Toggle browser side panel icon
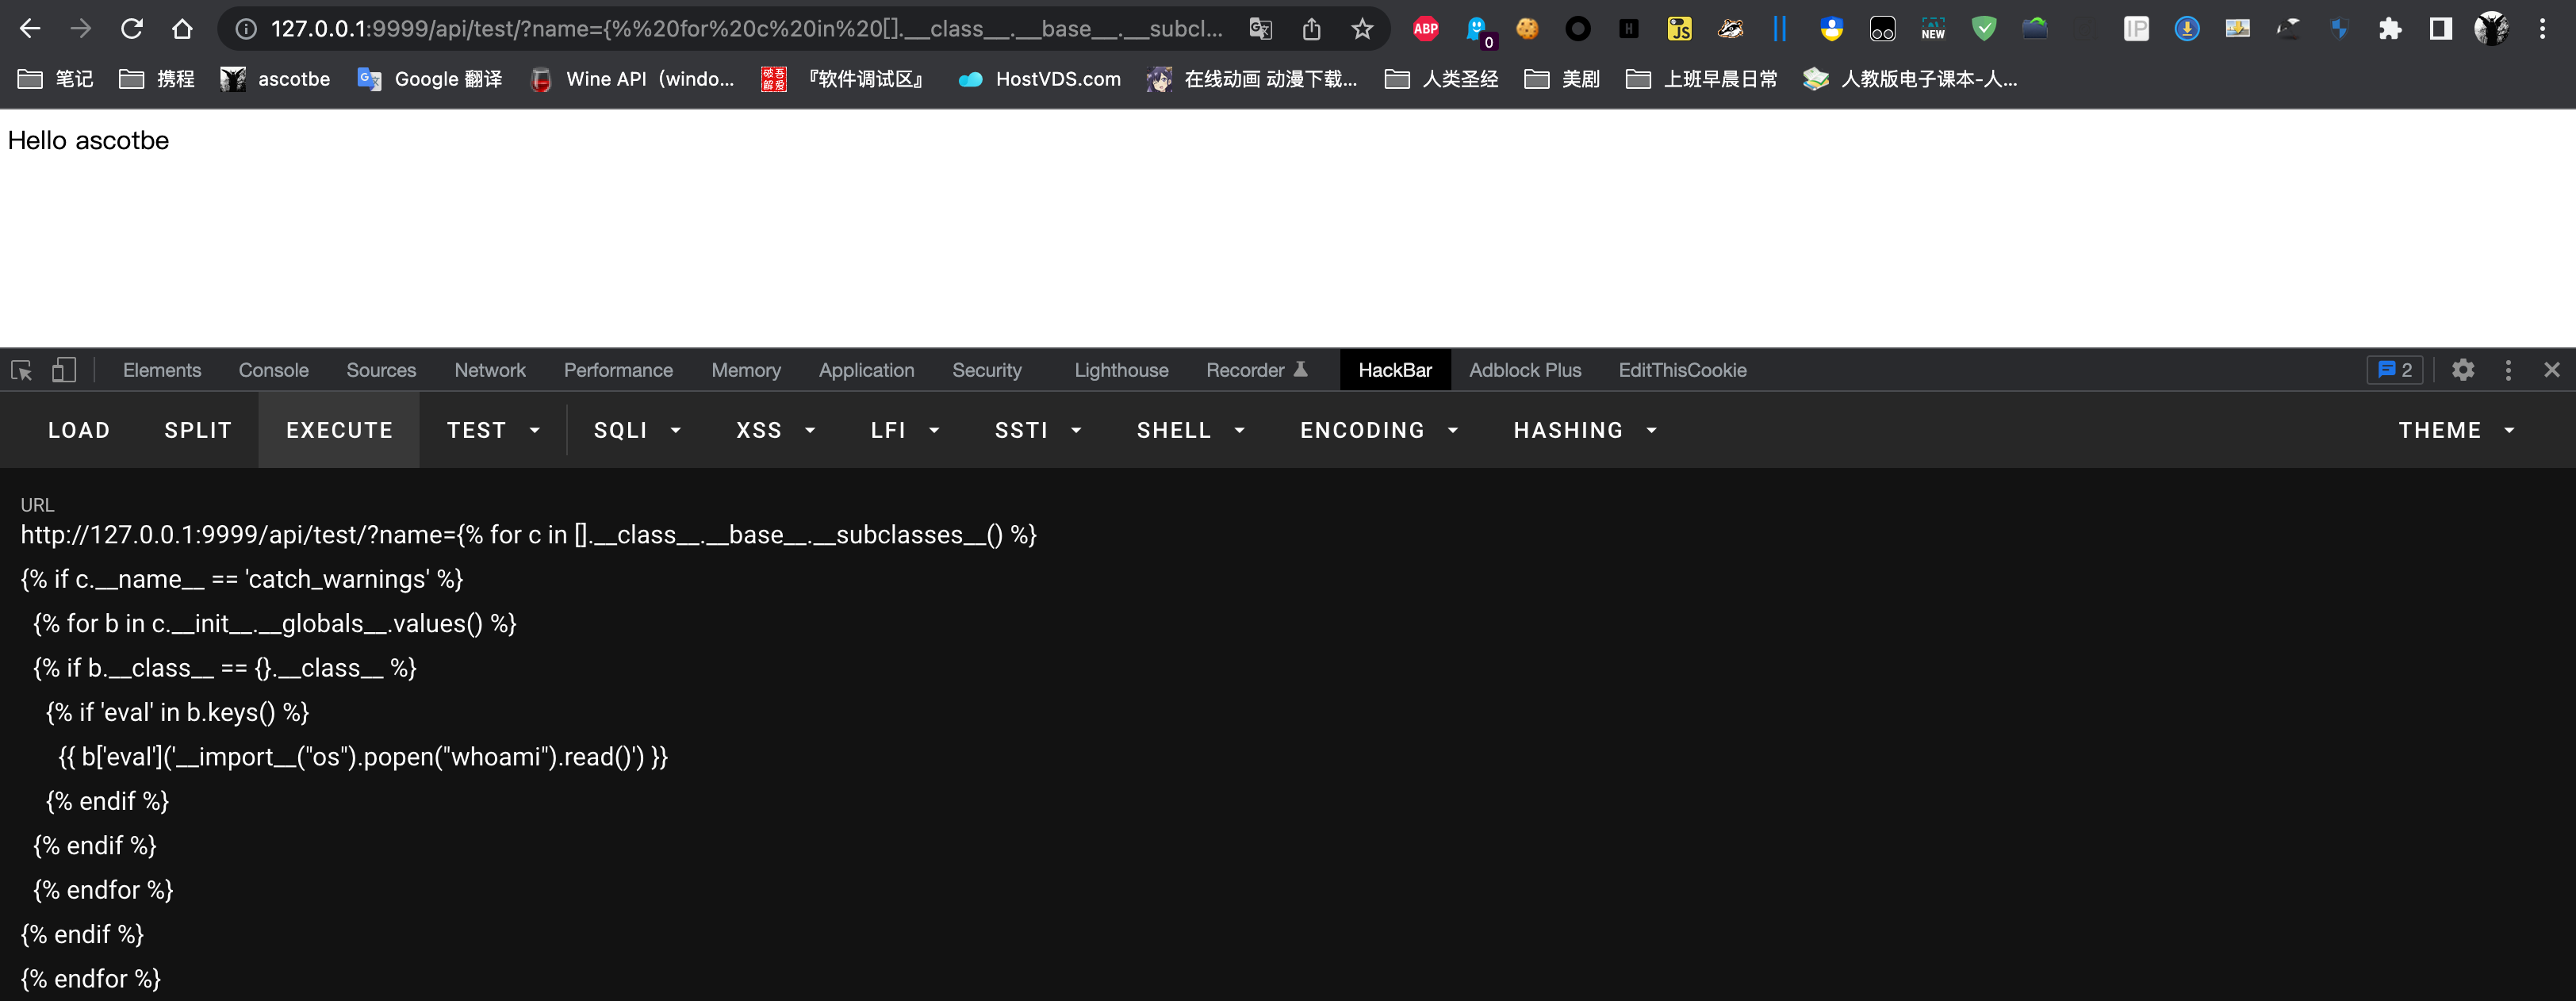 tap(2440, 29)
